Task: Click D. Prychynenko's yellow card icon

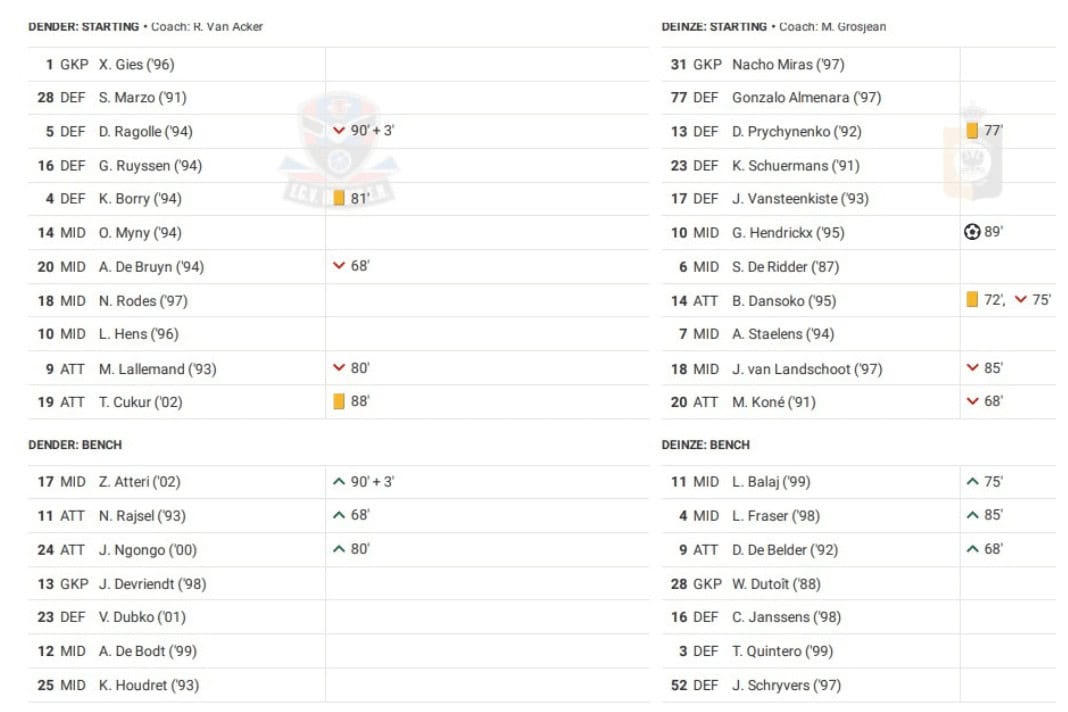Action: click(972, 131)
